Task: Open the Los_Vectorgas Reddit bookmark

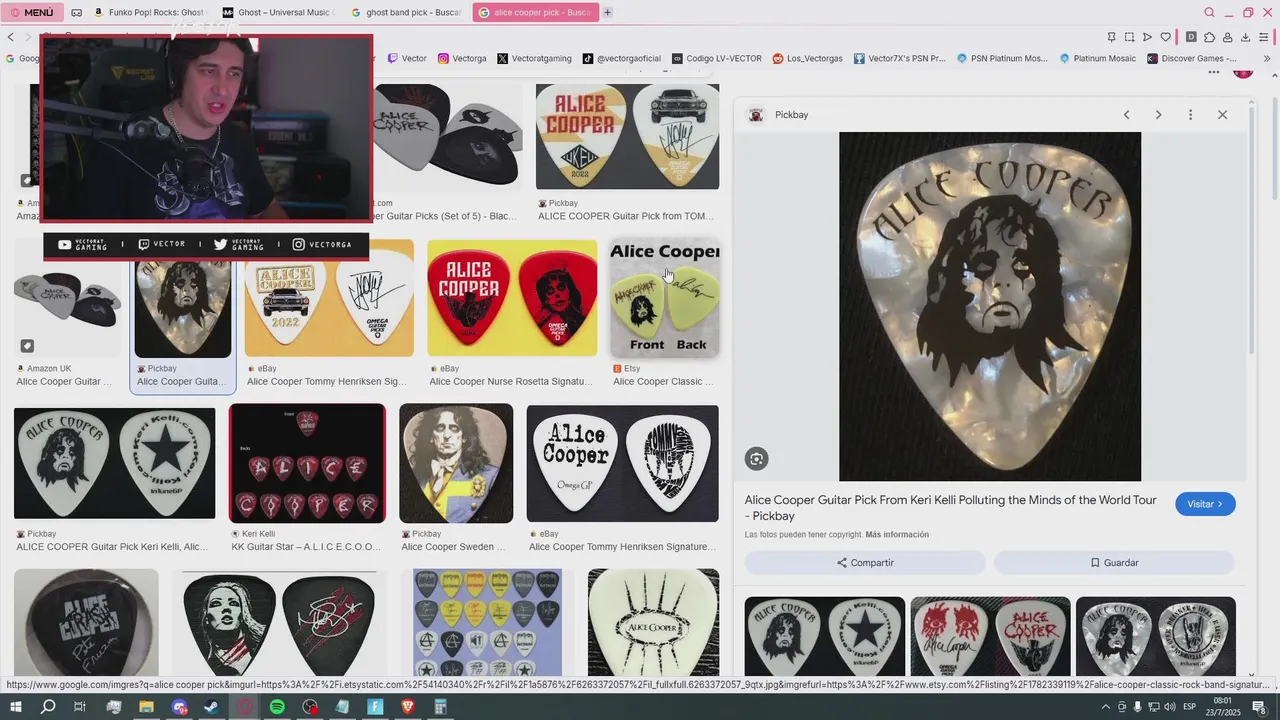Action: pyautogui.click(x=807, y=58)
